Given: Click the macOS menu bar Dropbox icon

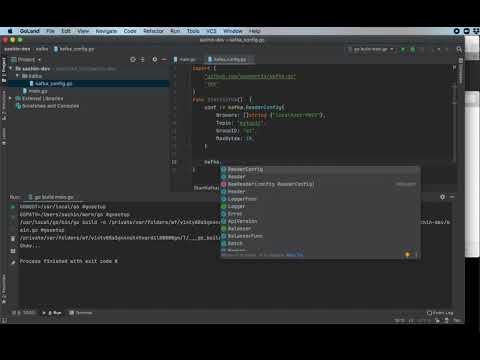Looking at the screenshot, I should [476, 31].
